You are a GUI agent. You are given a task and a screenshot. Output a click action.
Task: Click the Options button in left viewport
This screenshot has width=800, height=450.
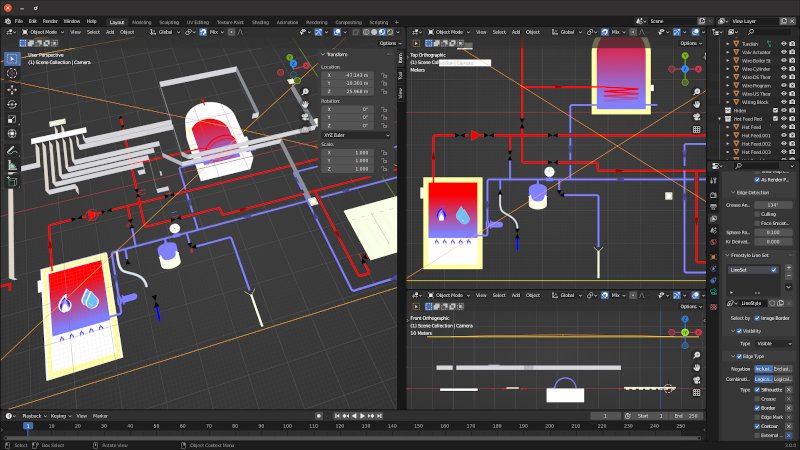click(389, 43)
